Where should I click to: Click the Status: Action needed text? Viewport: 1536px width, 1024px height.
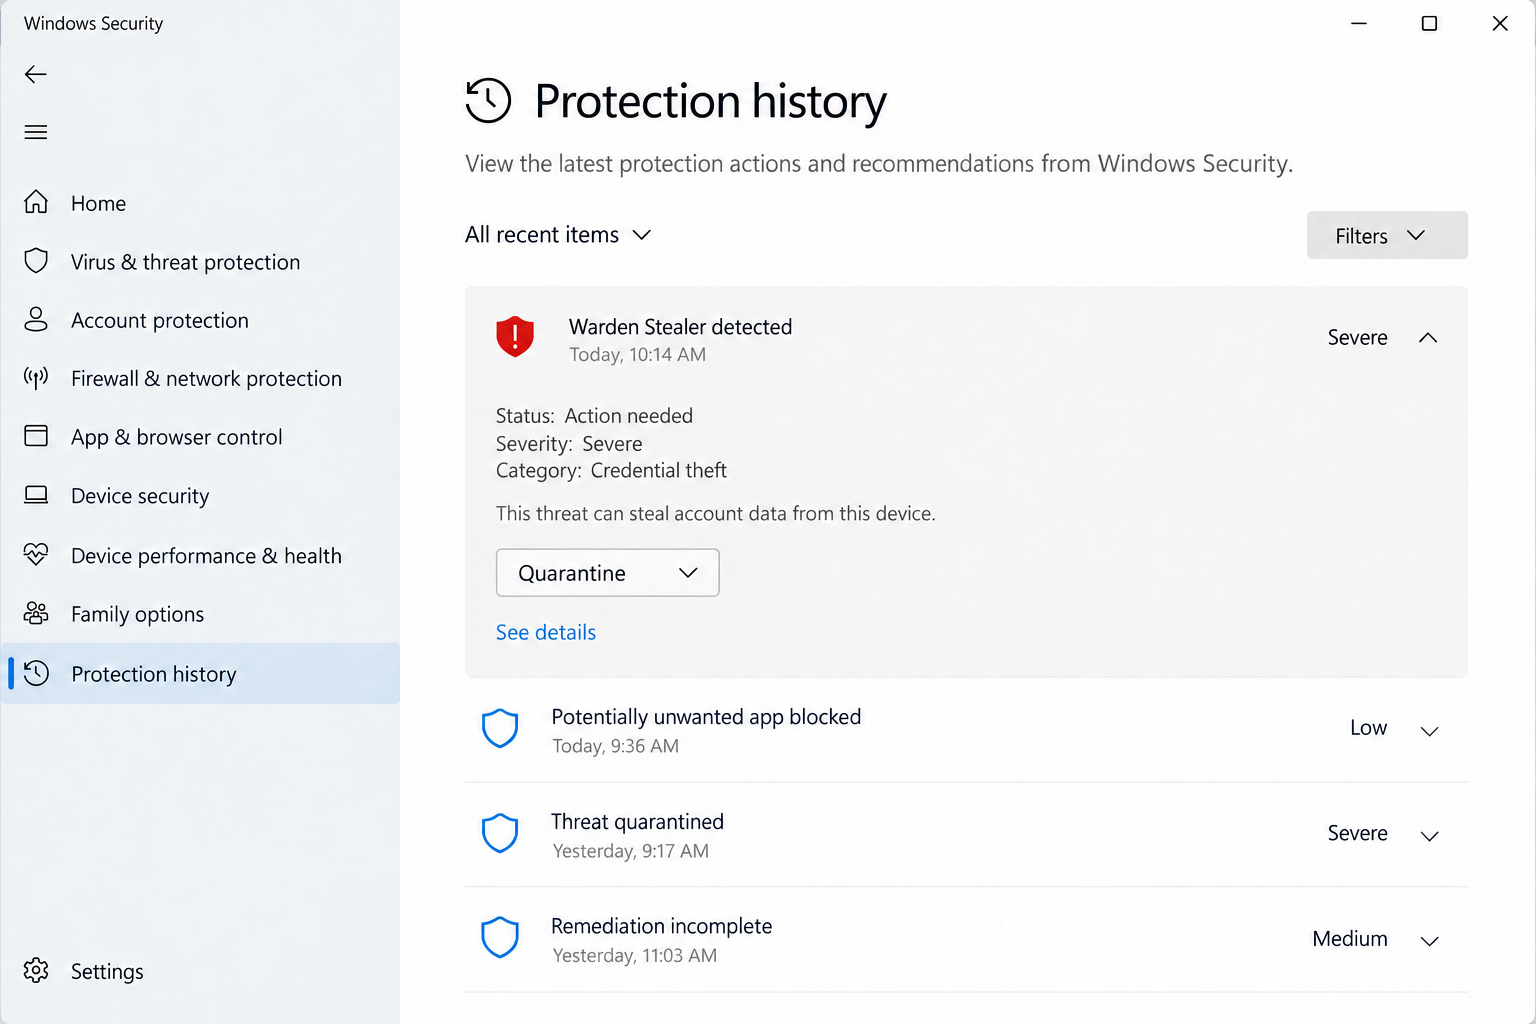(x=594, y=416)
